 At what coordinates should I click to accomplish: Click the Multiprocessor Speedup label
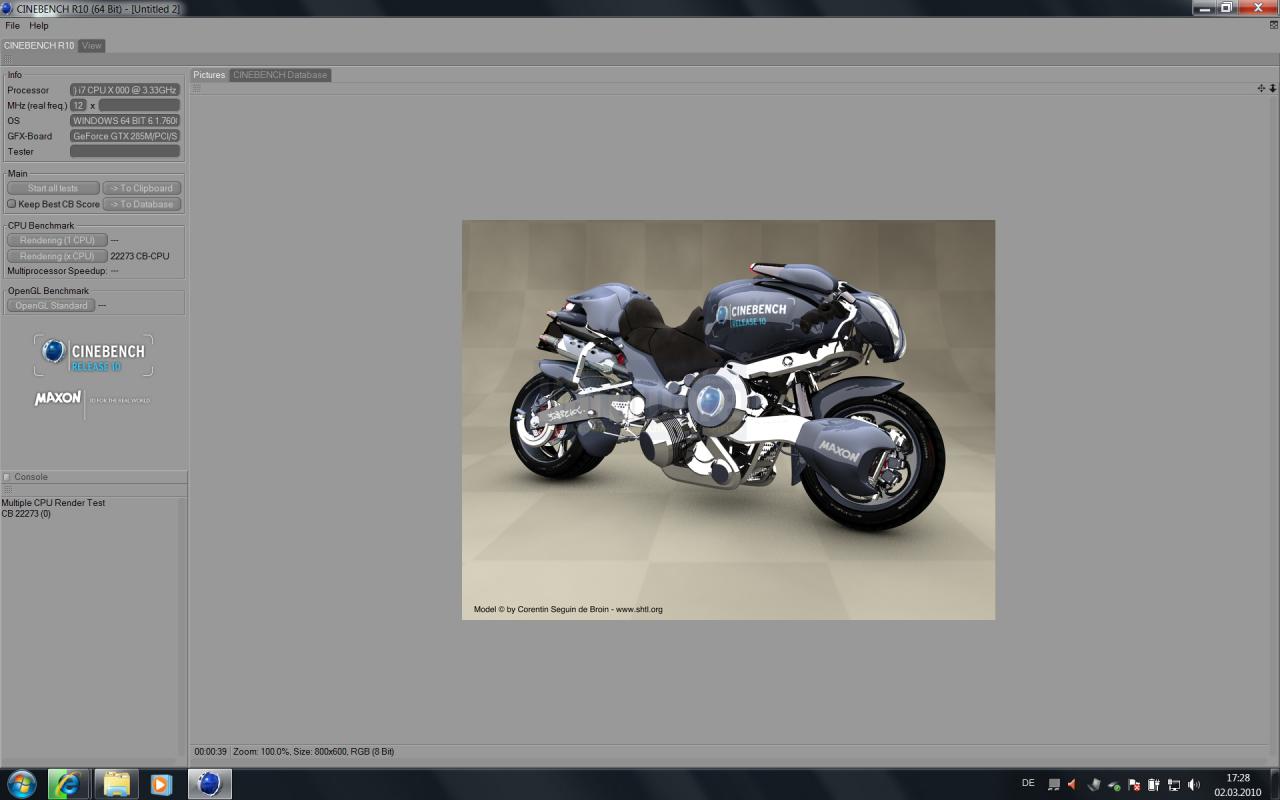(x=57, y=271)
